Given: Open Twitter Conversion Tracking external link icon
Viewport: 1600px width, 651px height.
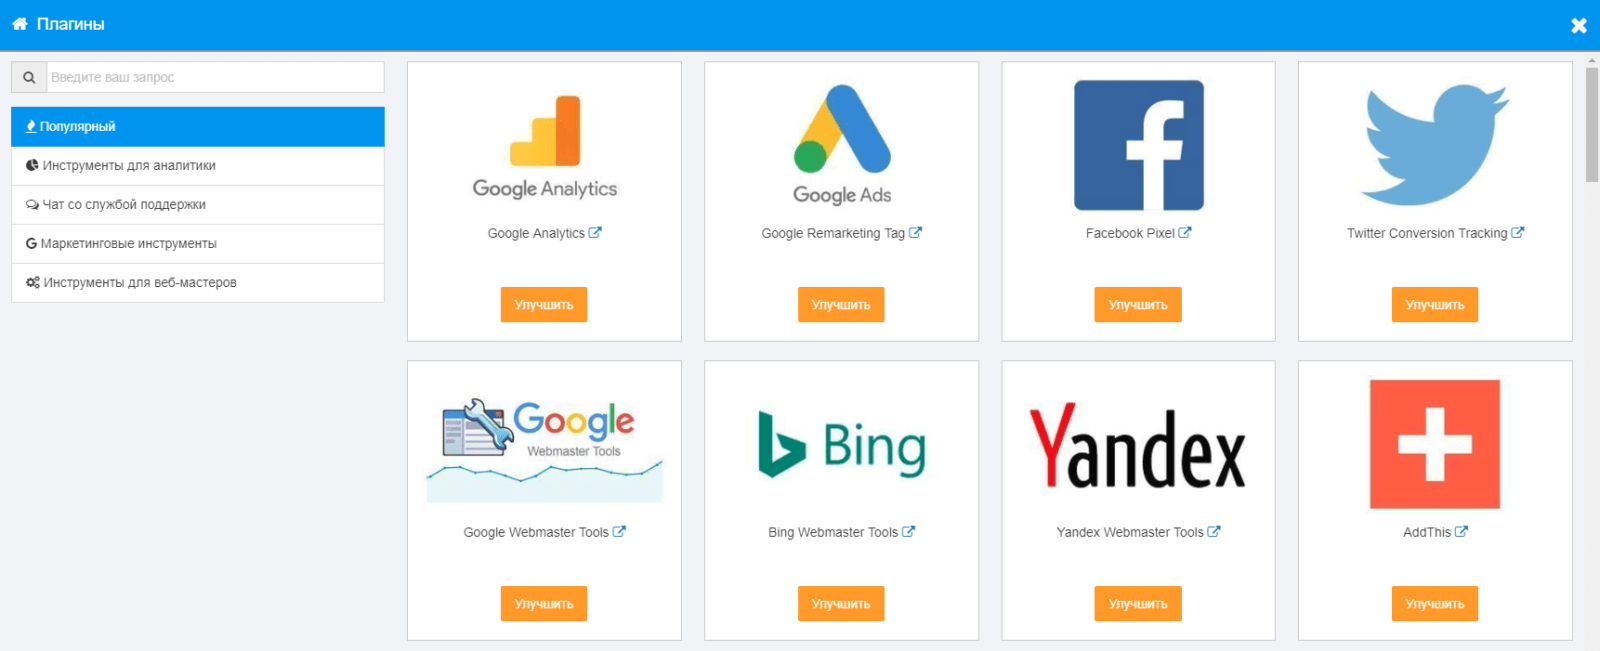Looking at the screenshot, I should pos(1517,232).
